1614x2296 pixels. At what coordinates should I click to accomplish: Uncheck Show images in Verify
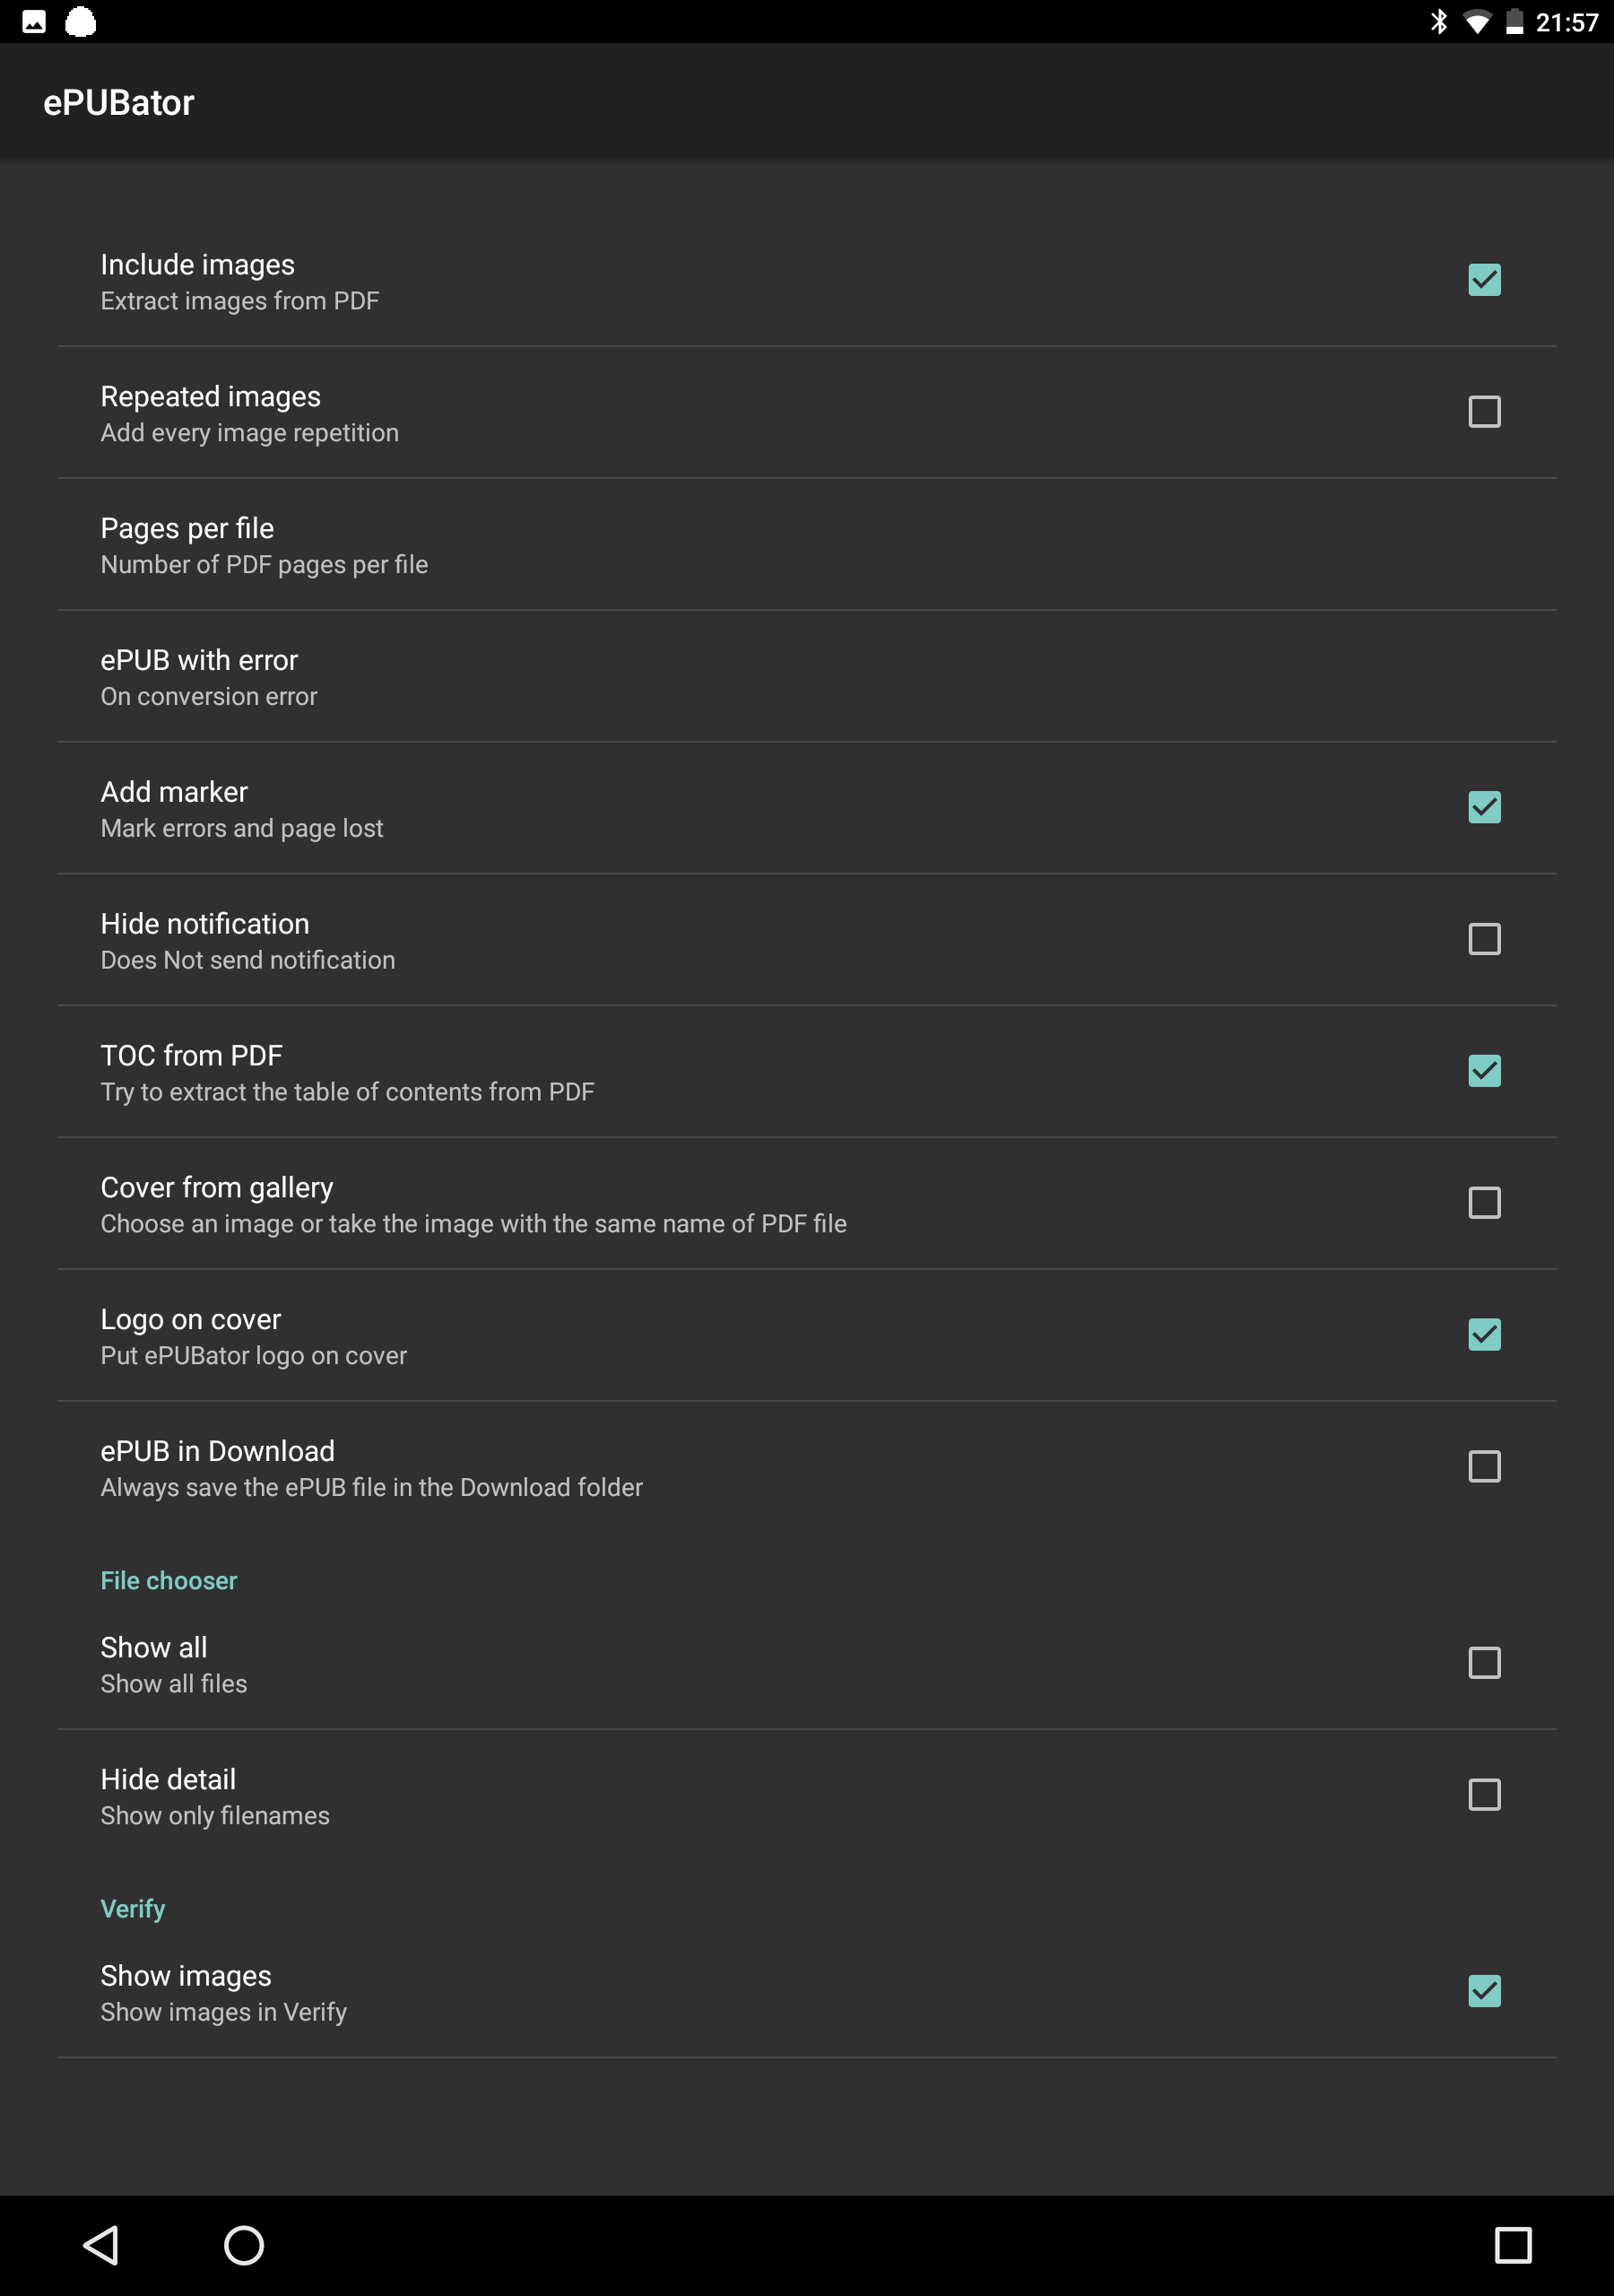click(x=1484, y=1991)
